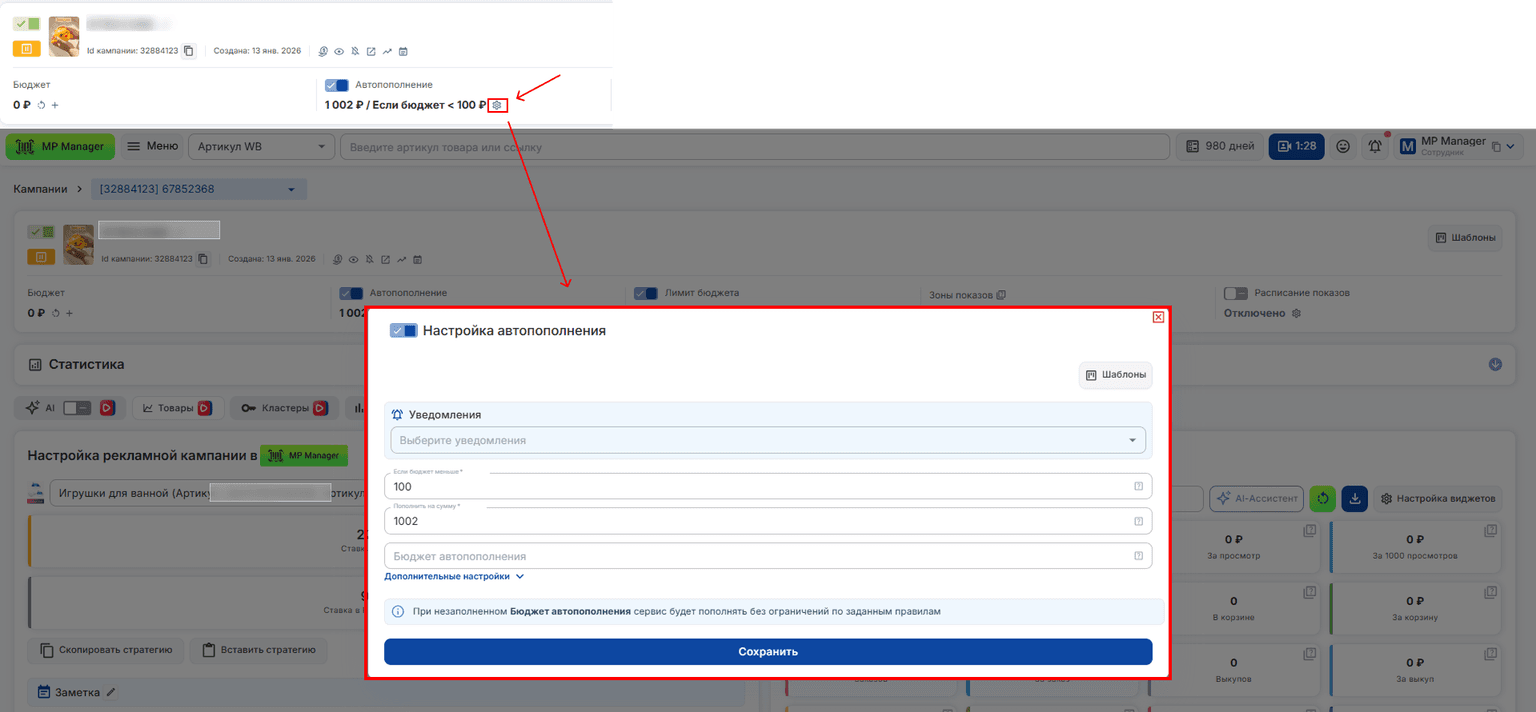1536x712 pixels.
Task: Open autotopup settings gear in top snippet
Action: (x=497, y=105)
